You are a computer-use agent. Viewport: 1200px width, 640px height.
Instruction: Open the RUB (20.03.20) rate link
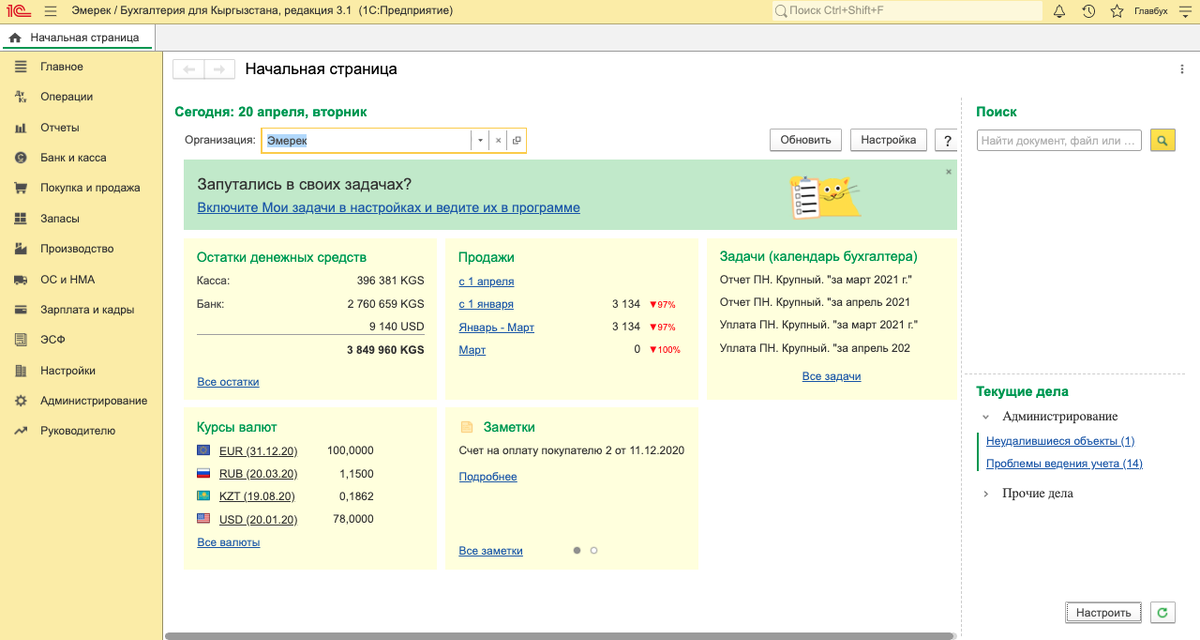[x=258, y=474]
